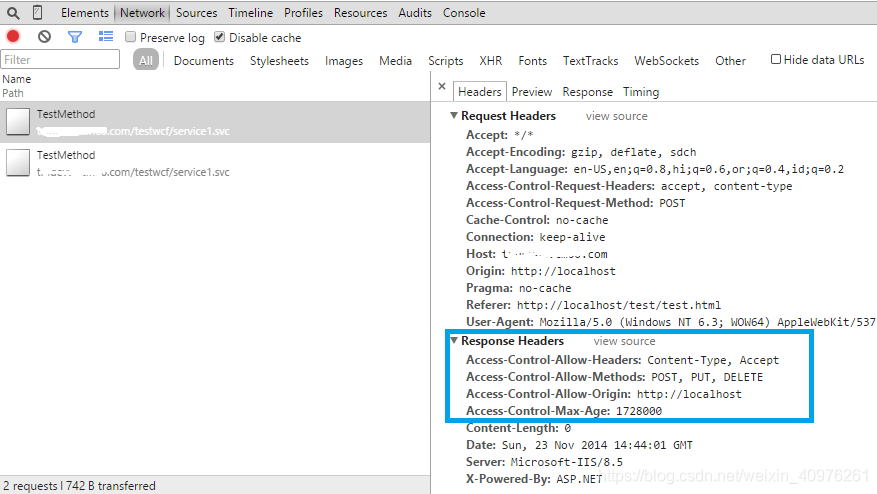Open the Response detail tab
Screen dimensions: 877x494
point(587,92)
